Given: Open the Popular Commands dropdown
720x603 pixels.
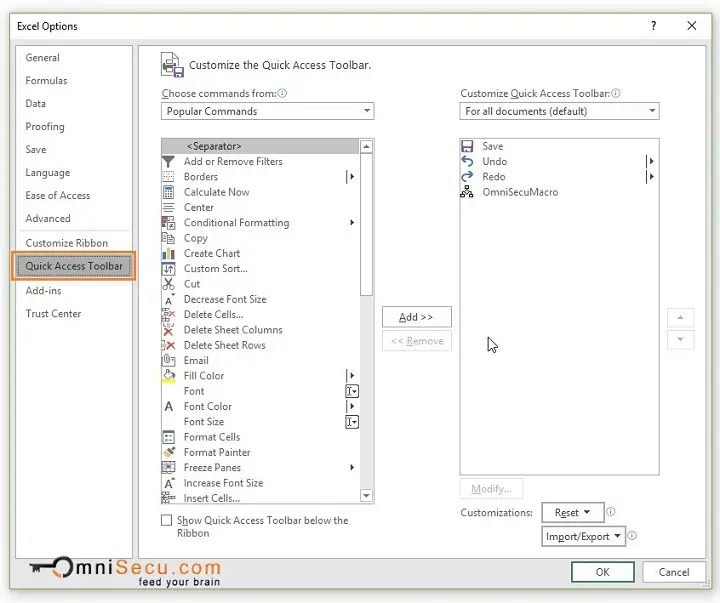Looking at the screenshot, I should tap(268, 111).
